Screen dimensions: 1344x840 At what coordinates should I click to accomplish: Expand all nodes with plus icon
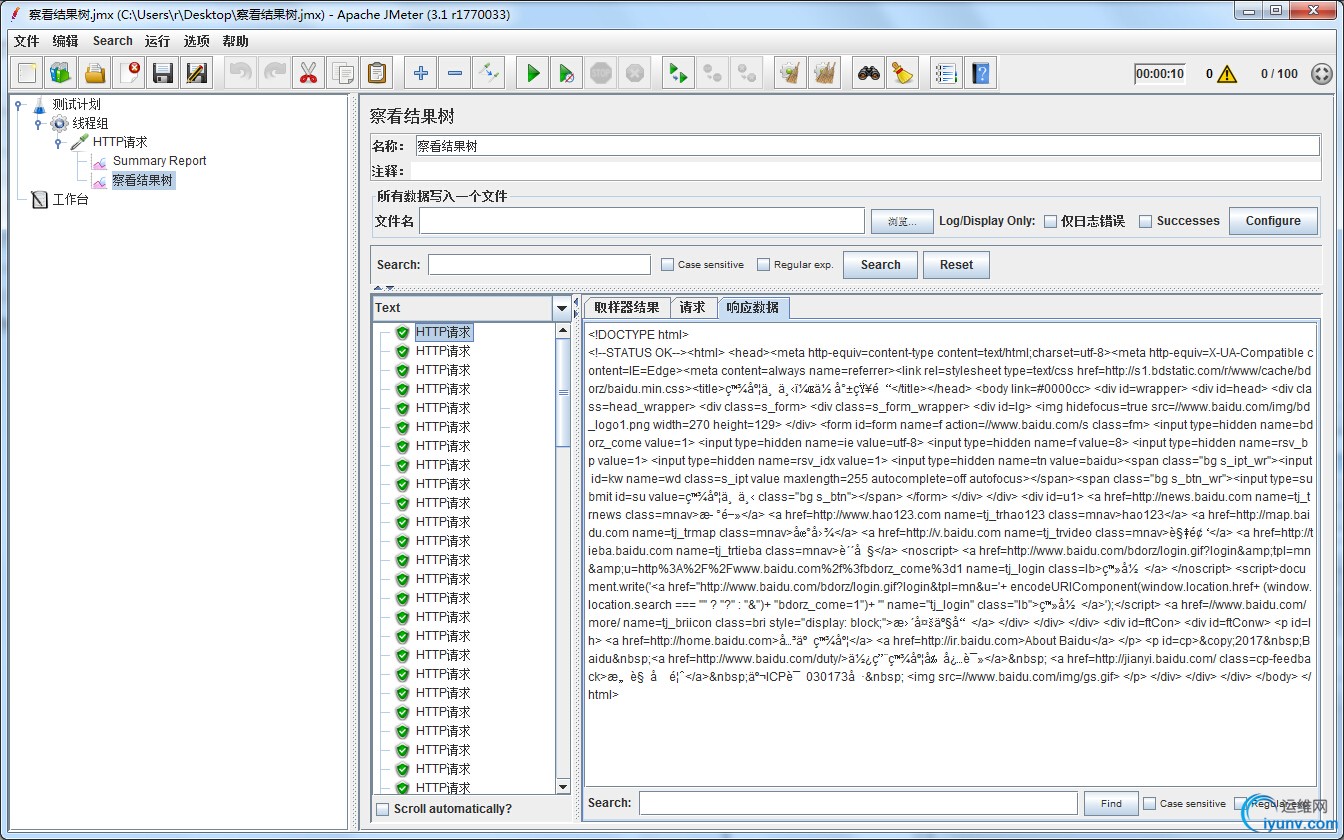coord(420,73)
